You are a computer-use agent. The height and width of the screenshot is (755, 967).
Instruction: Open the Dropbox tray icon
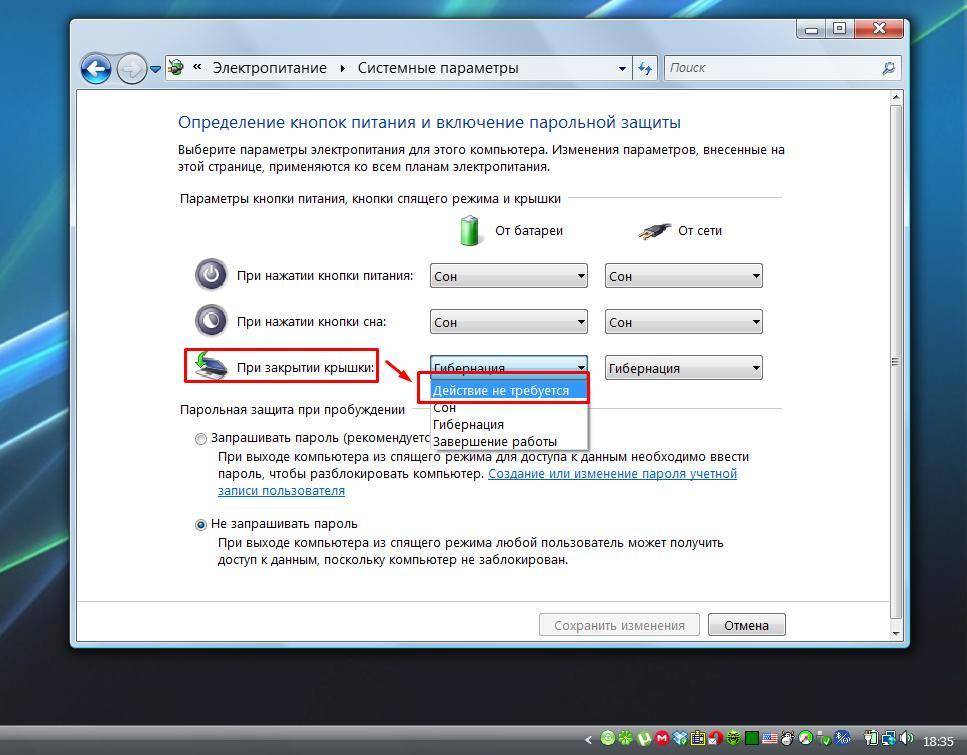click(680, 737)
